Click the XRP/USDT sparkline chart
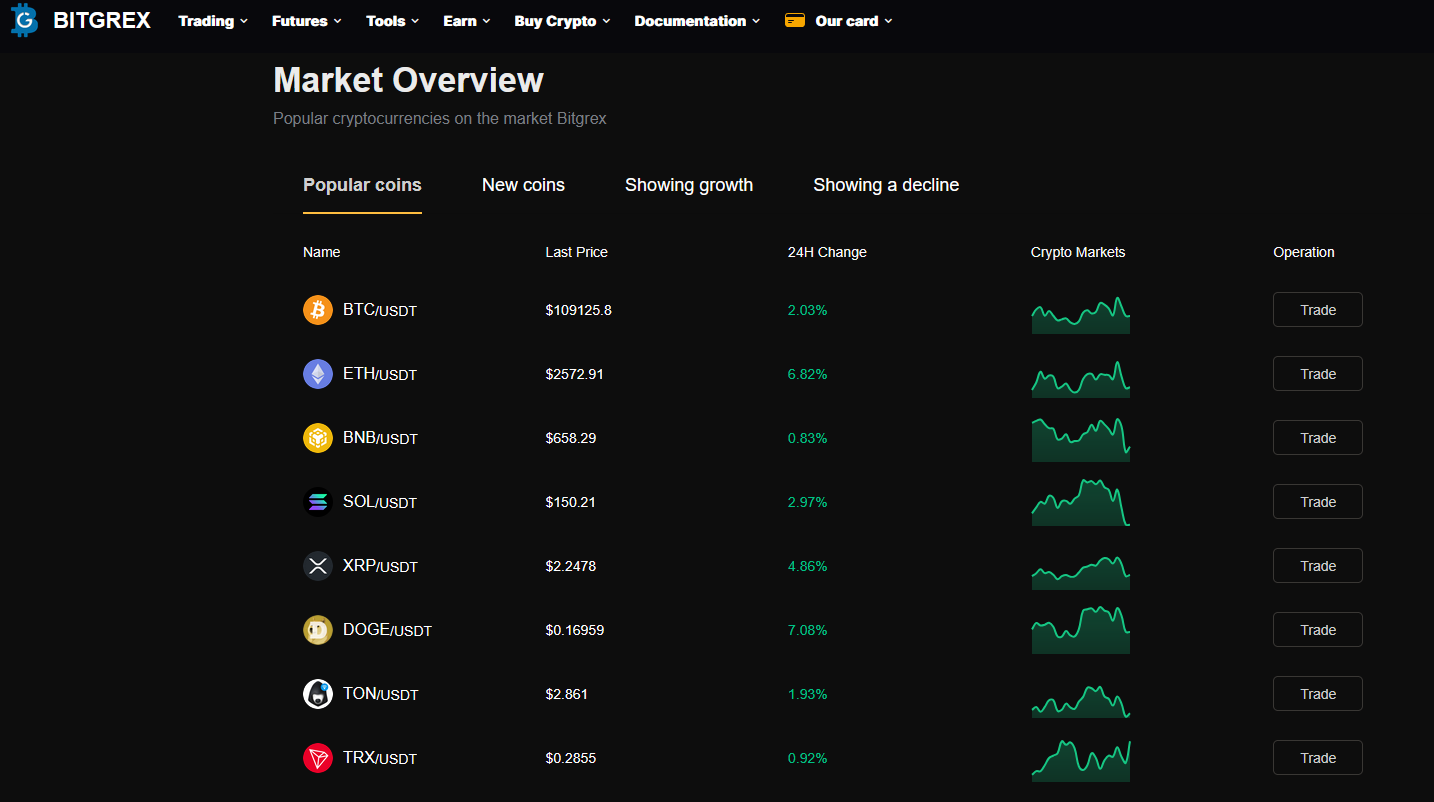This screenshot has height=802, width=1434. click(x=1080, y=573)
